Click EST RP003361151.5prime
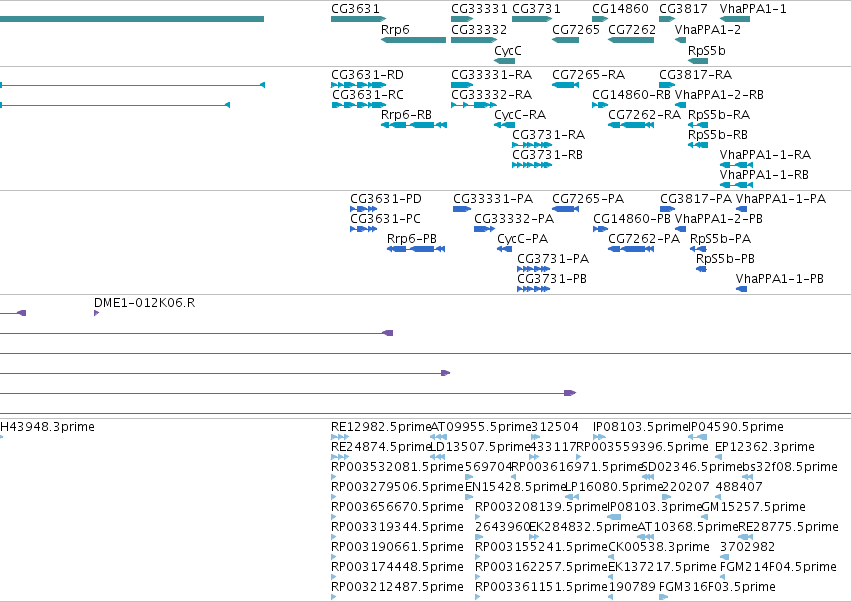This screenshot has width=851, height=602. [x=541, y=586]
